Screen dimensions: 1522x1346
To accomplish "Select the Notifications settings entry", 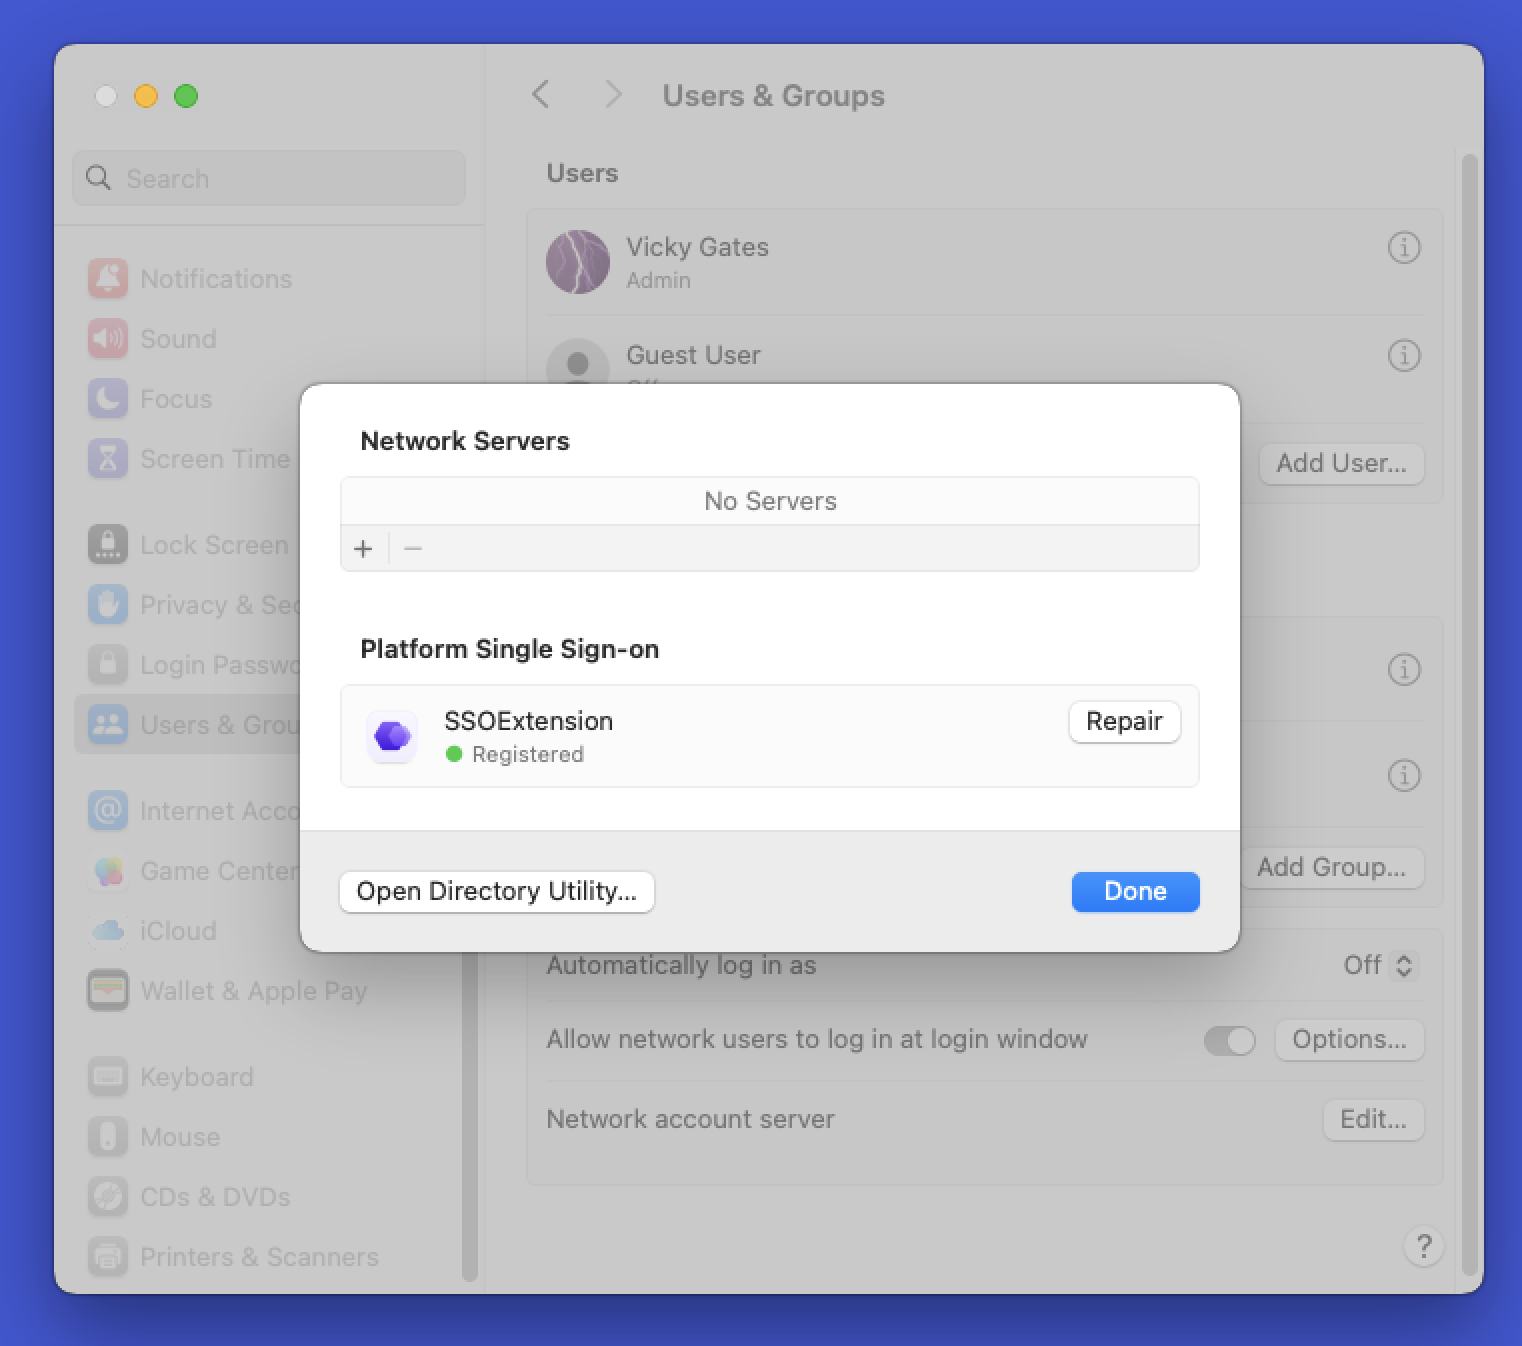I will point(108,278).
